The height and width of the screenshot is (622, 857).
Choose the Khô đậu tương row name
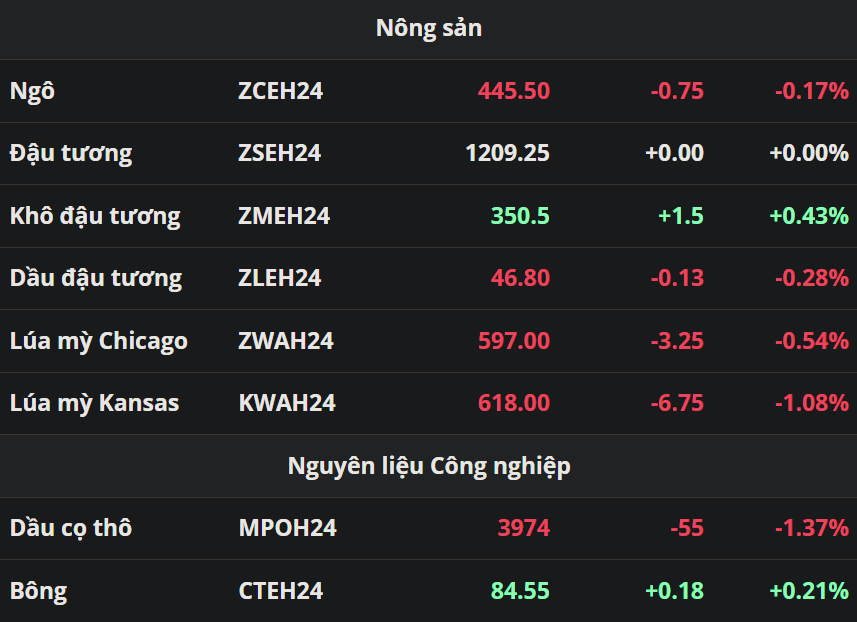[95, 216]
